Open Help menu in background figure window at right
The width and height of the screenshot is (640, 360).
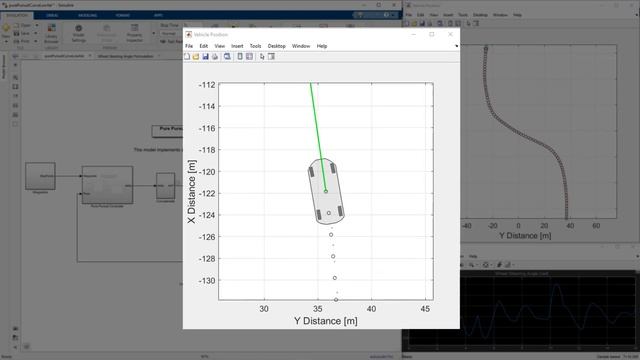(517, 15)
